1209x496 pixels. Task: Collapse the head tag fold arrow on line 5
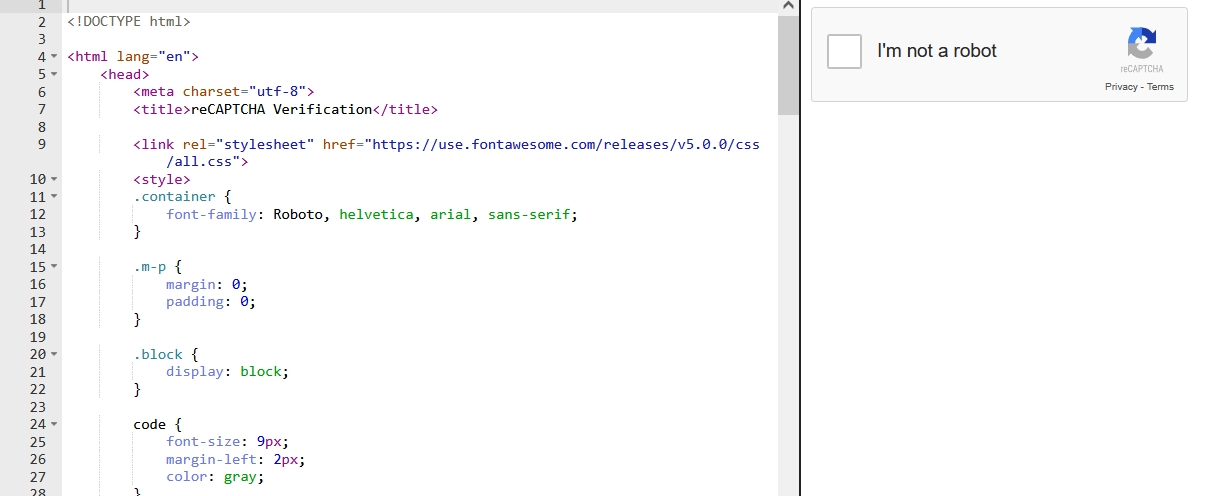(54, 74)
